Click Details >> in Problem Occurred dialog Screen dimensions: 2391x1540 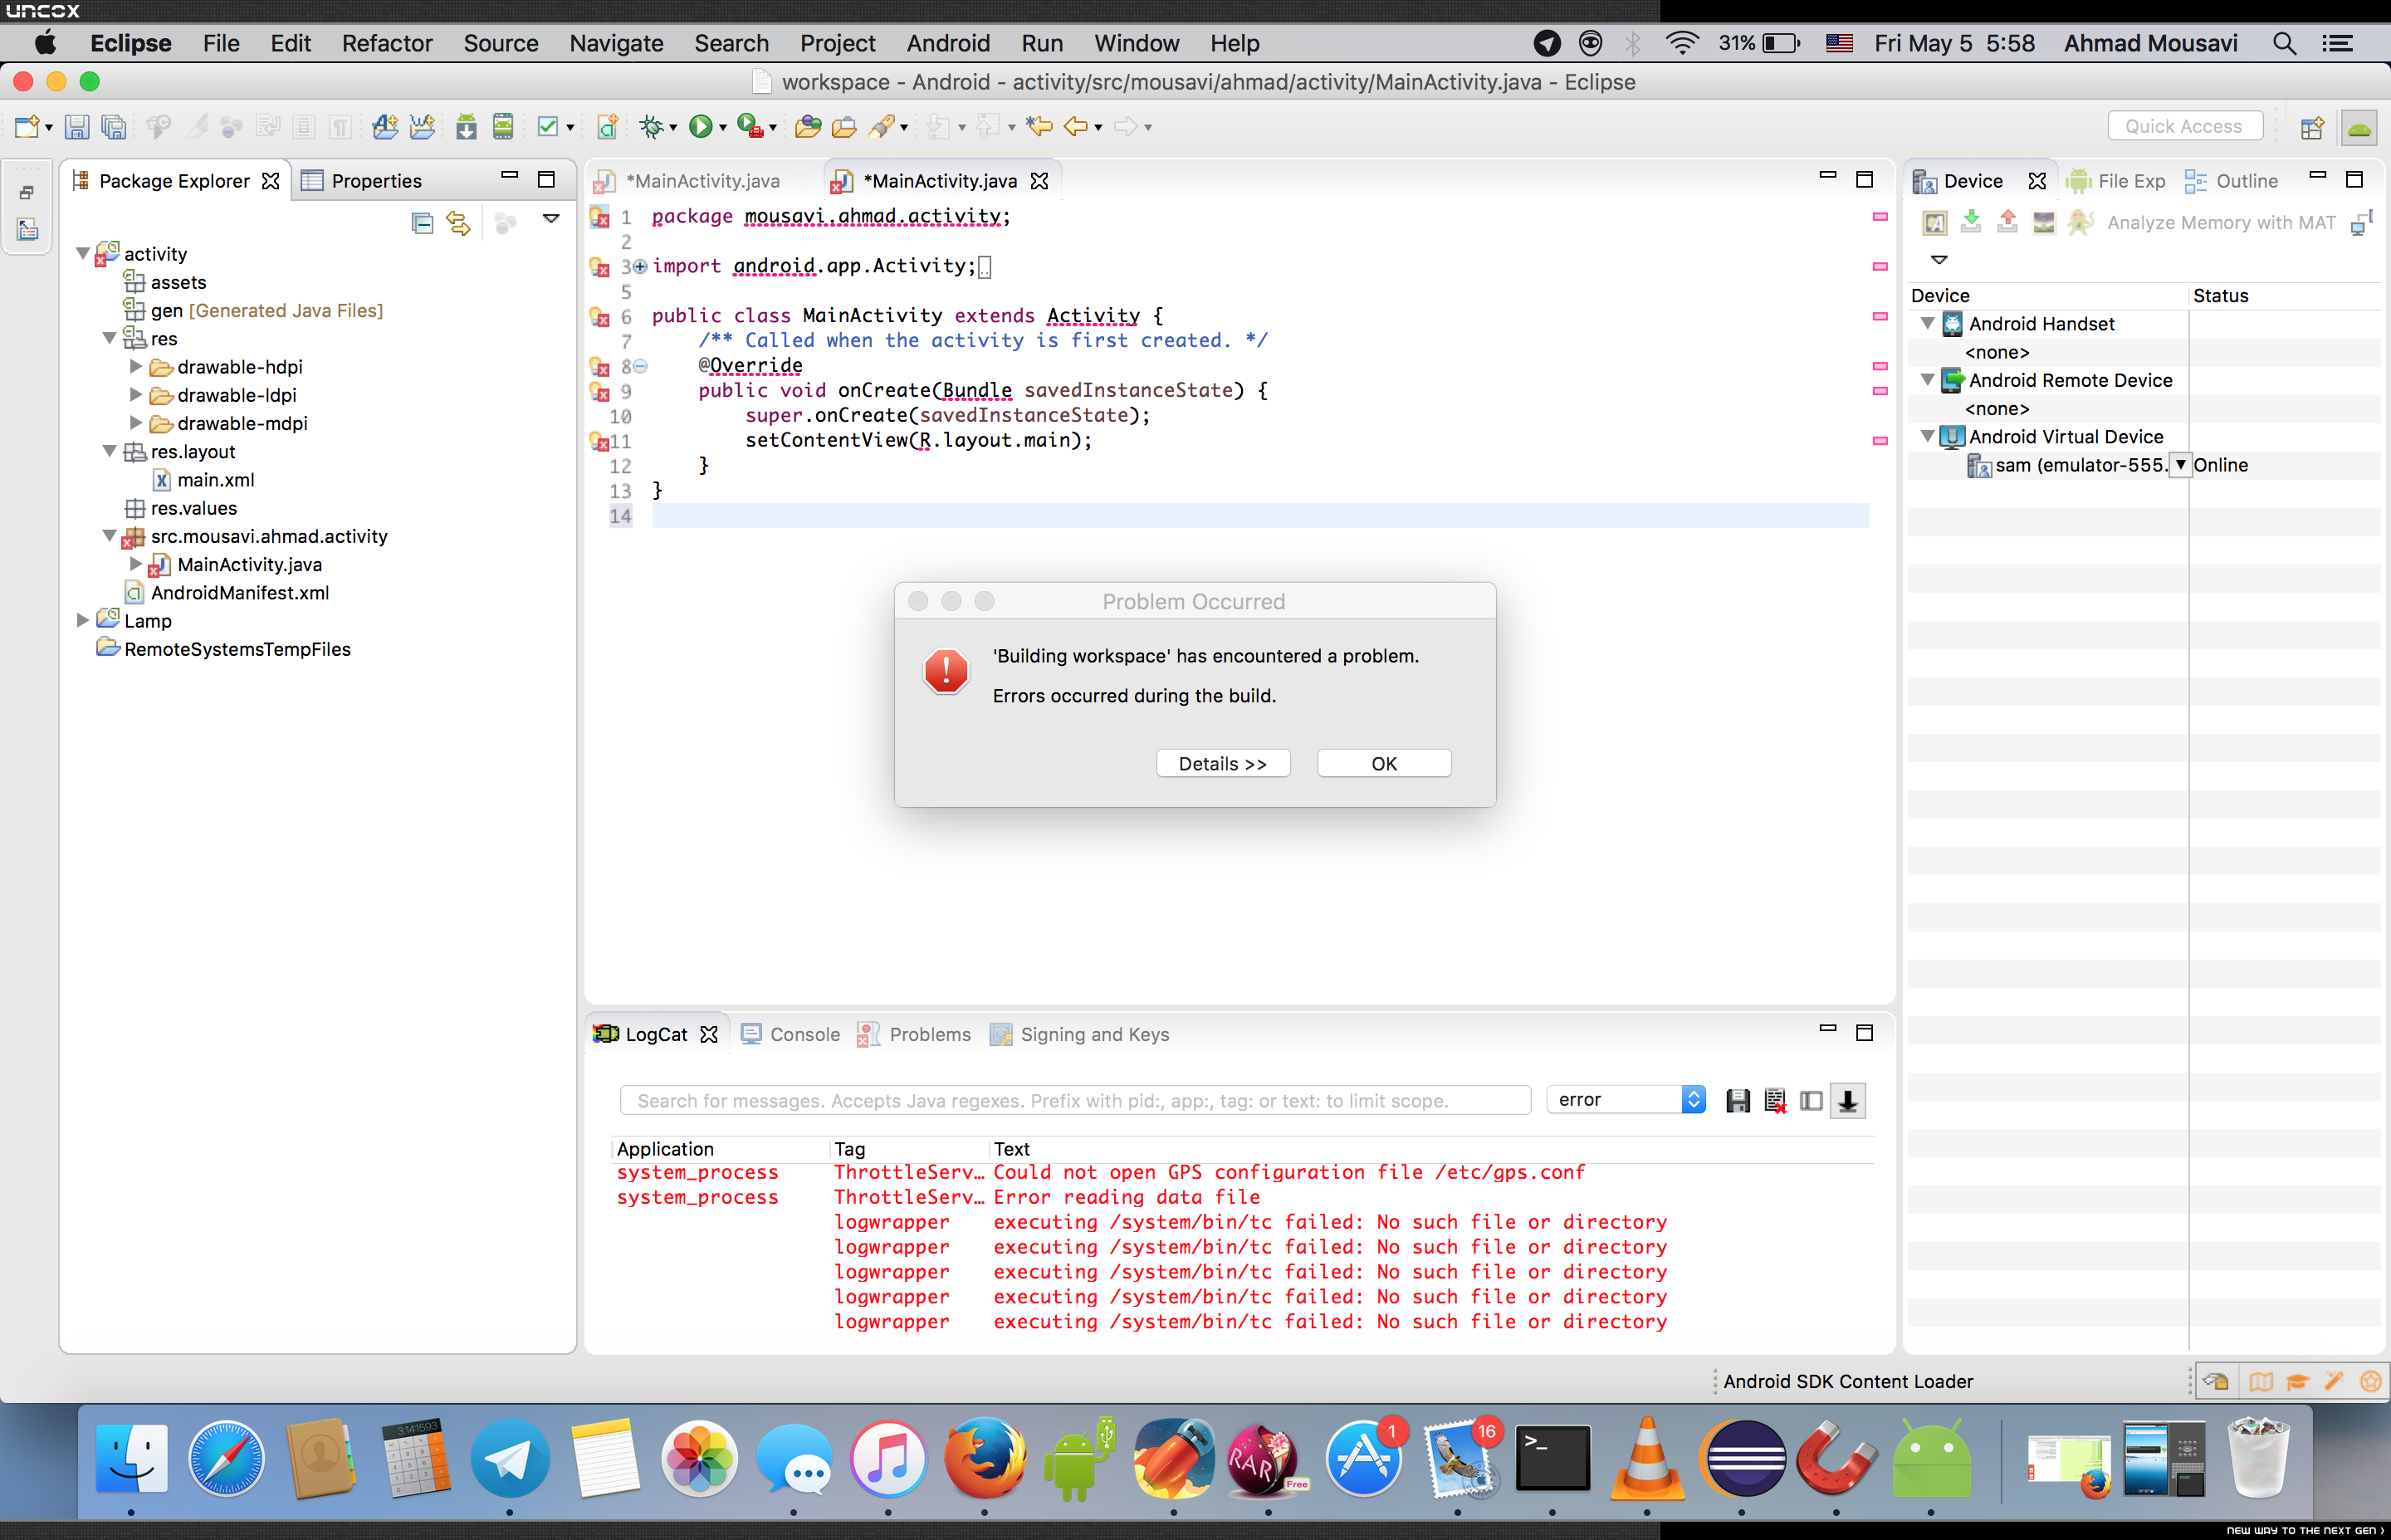click(1223, 764)
